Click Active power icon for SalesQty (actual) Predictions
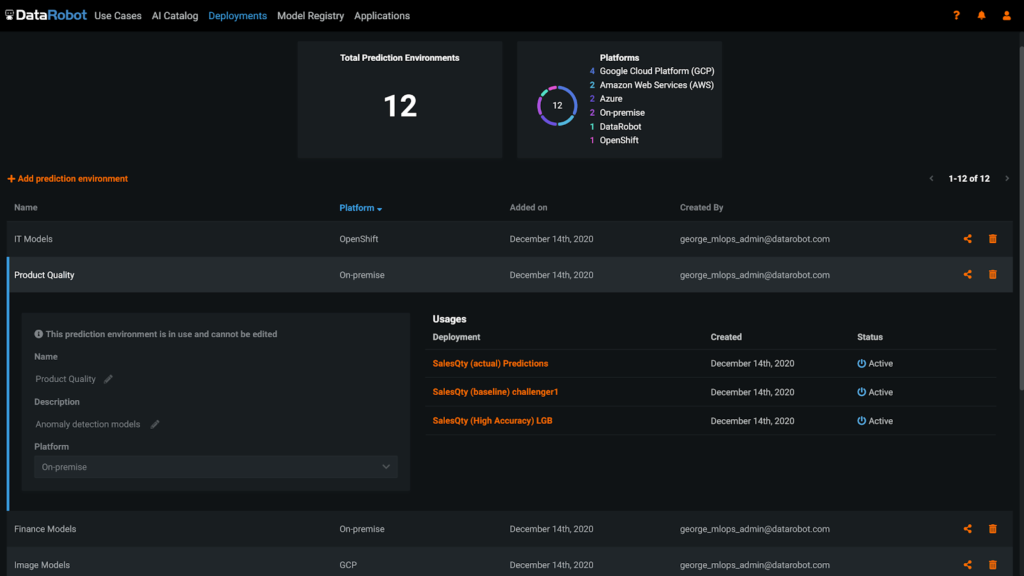This screenshot has height=576, width=1024. [x=861, y=363]
